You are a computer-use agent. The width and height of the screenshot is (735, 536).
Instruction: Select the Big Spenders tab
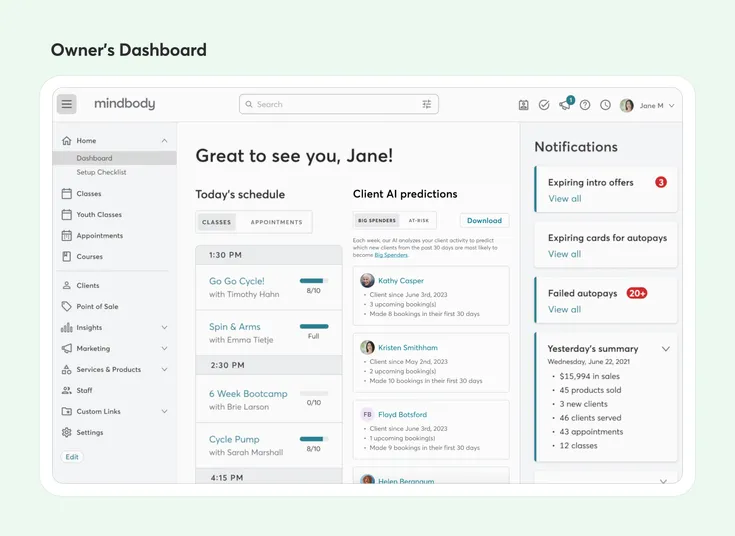pyautogui.click(x=377, y=220)
